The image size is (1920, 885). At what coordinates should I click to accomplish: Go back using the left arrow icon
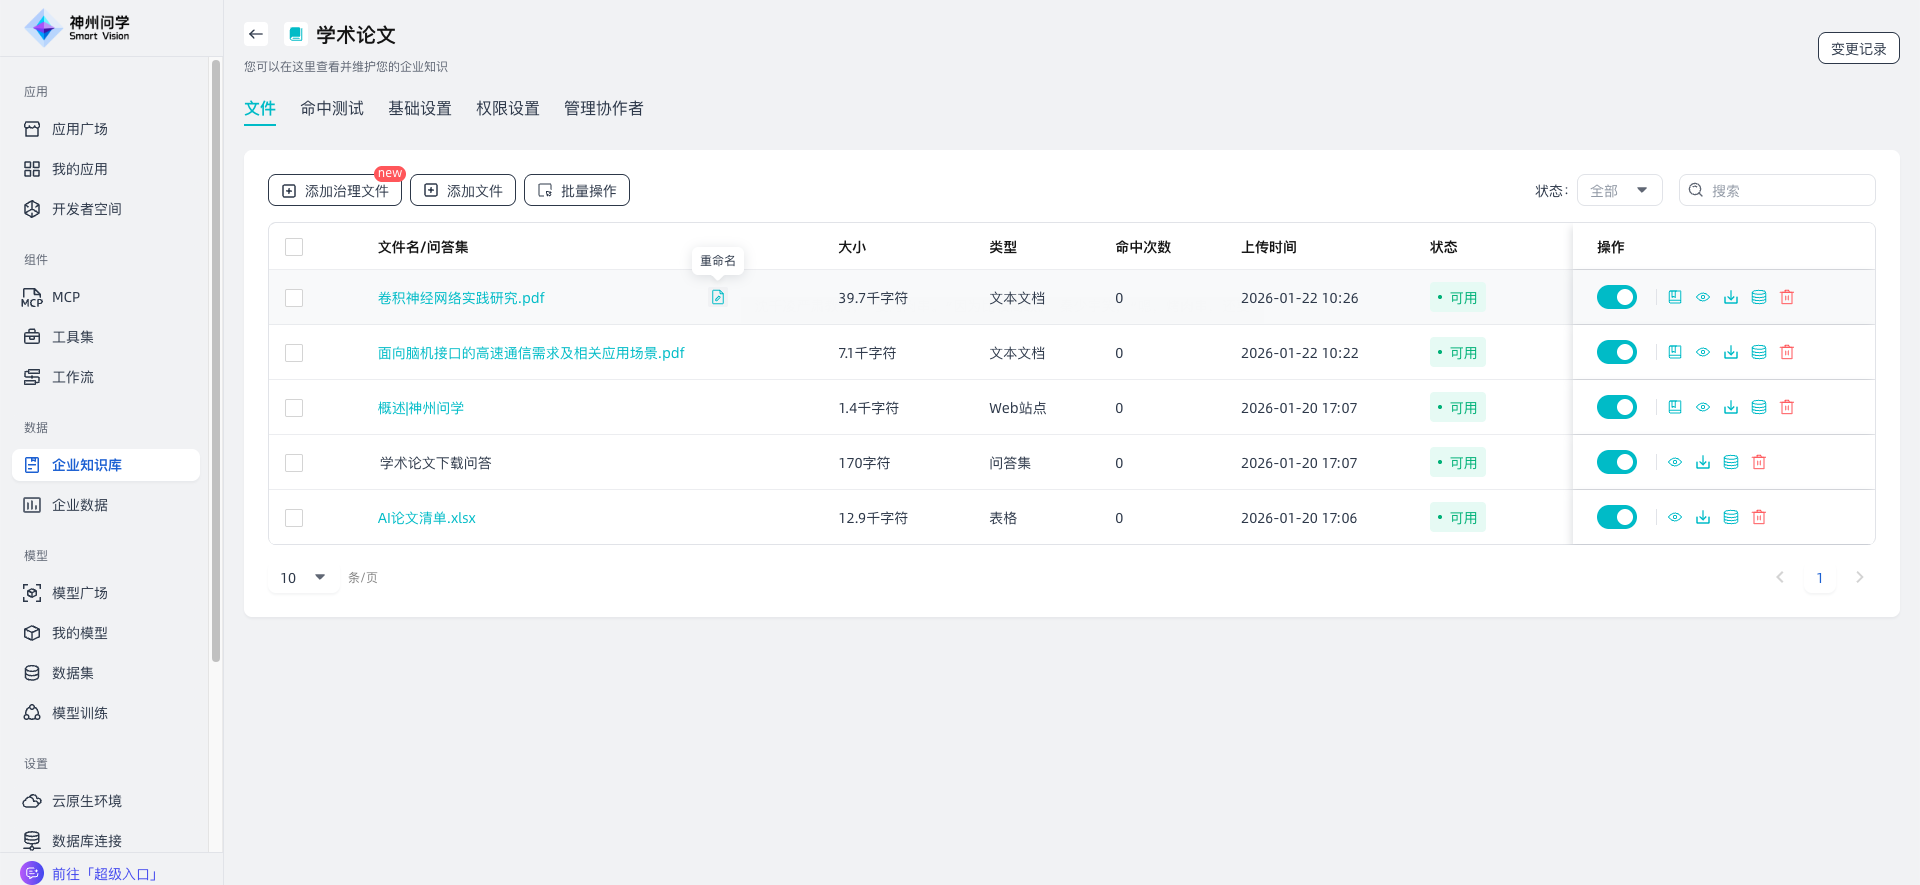256,34
